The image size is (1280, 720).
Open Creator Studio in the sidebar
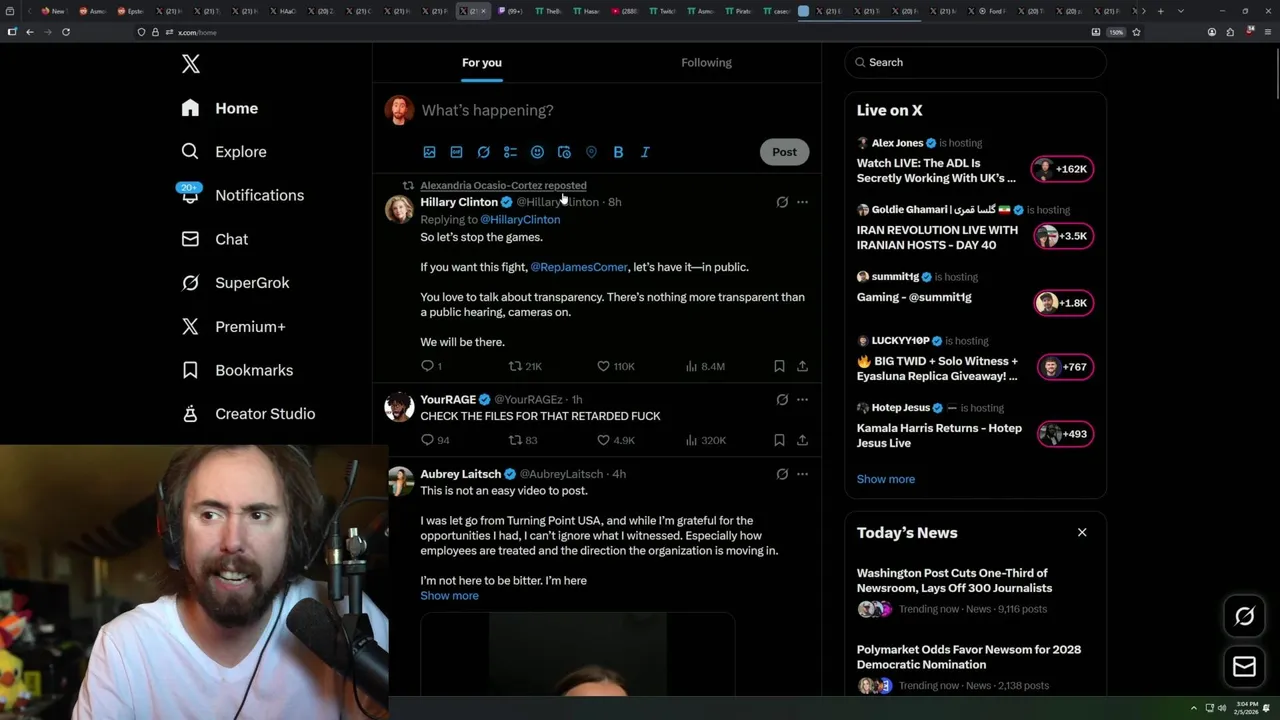(248, 414)
